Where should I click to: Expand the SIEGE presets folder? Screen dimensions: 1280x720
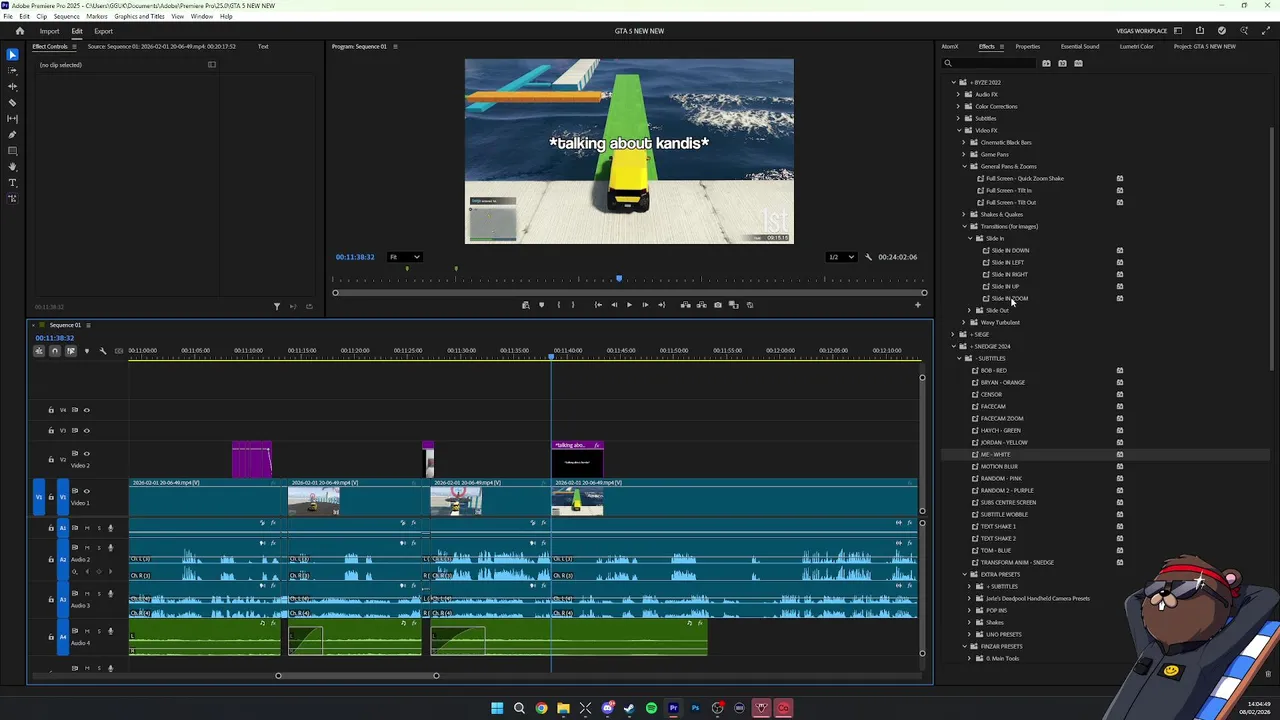pos(954,334)
